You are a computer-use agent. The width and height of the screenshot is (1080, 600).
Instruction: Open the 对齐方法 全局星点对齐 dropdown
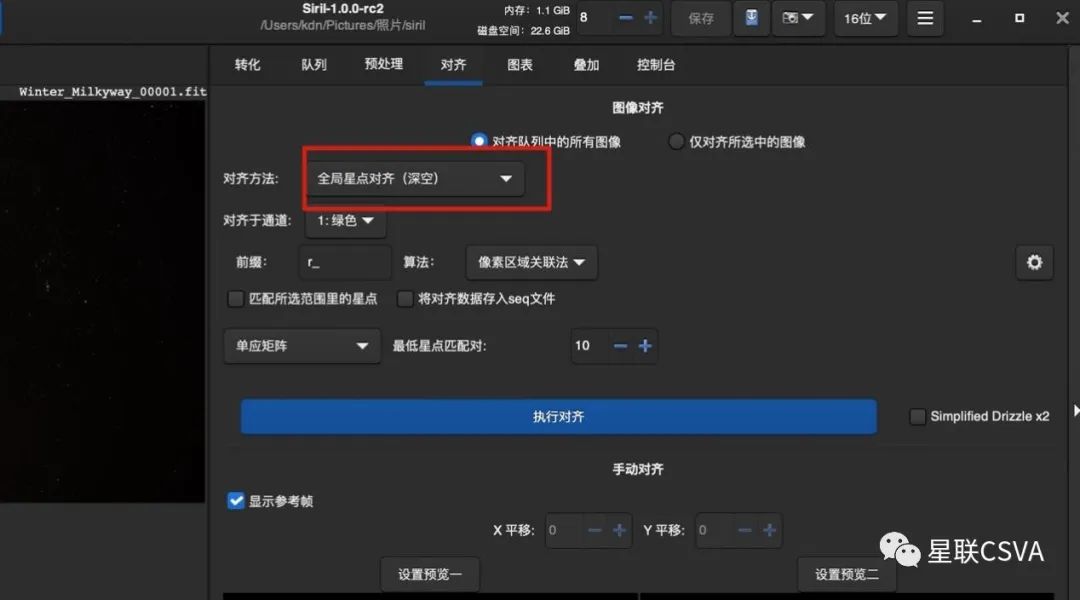pos(414,179)
